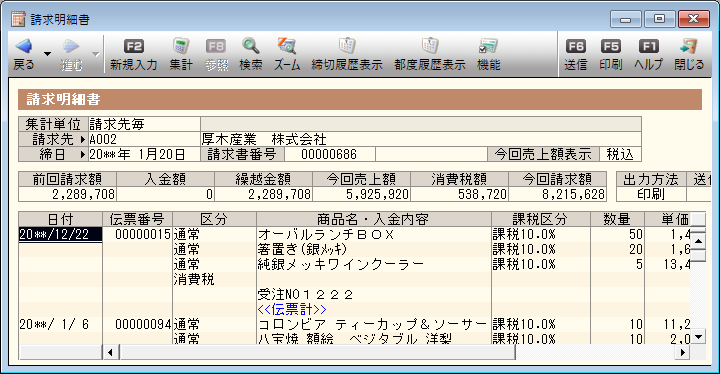Expand the 請求先 selector arrow
This screenshot has width=720, height=374.
pyautogui.click(x=83, y=139)
